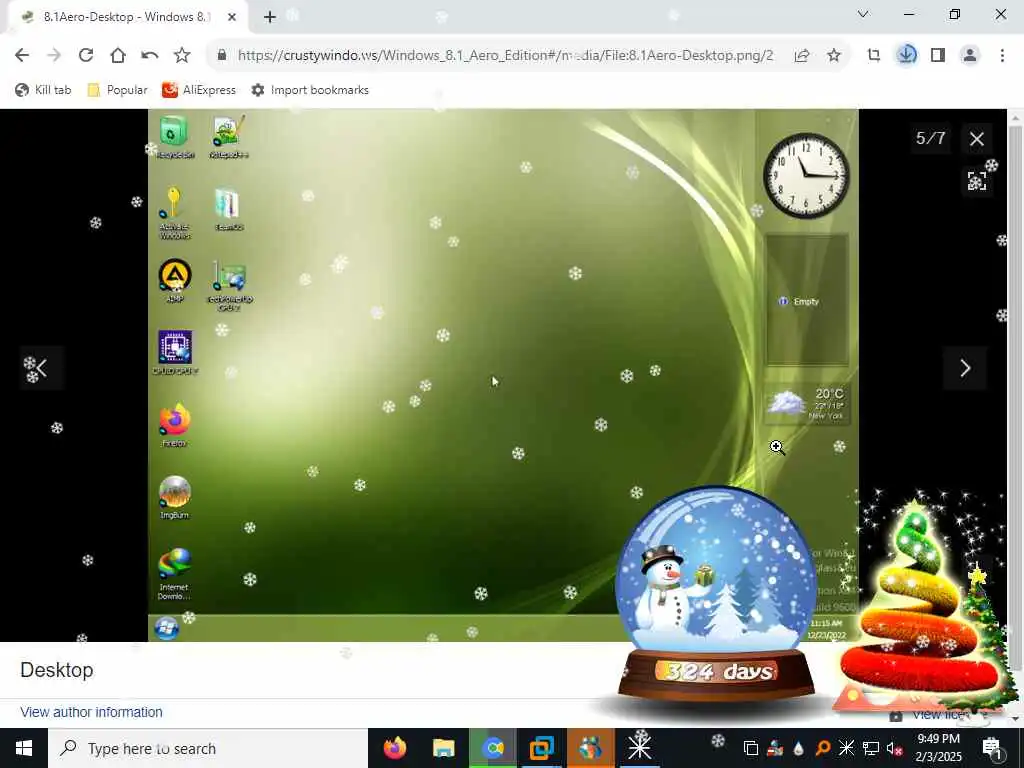The height and width of the screenshot is (768, 1024).
Task: Click the orange magnifier tray icon
Action: click(822, 748)
